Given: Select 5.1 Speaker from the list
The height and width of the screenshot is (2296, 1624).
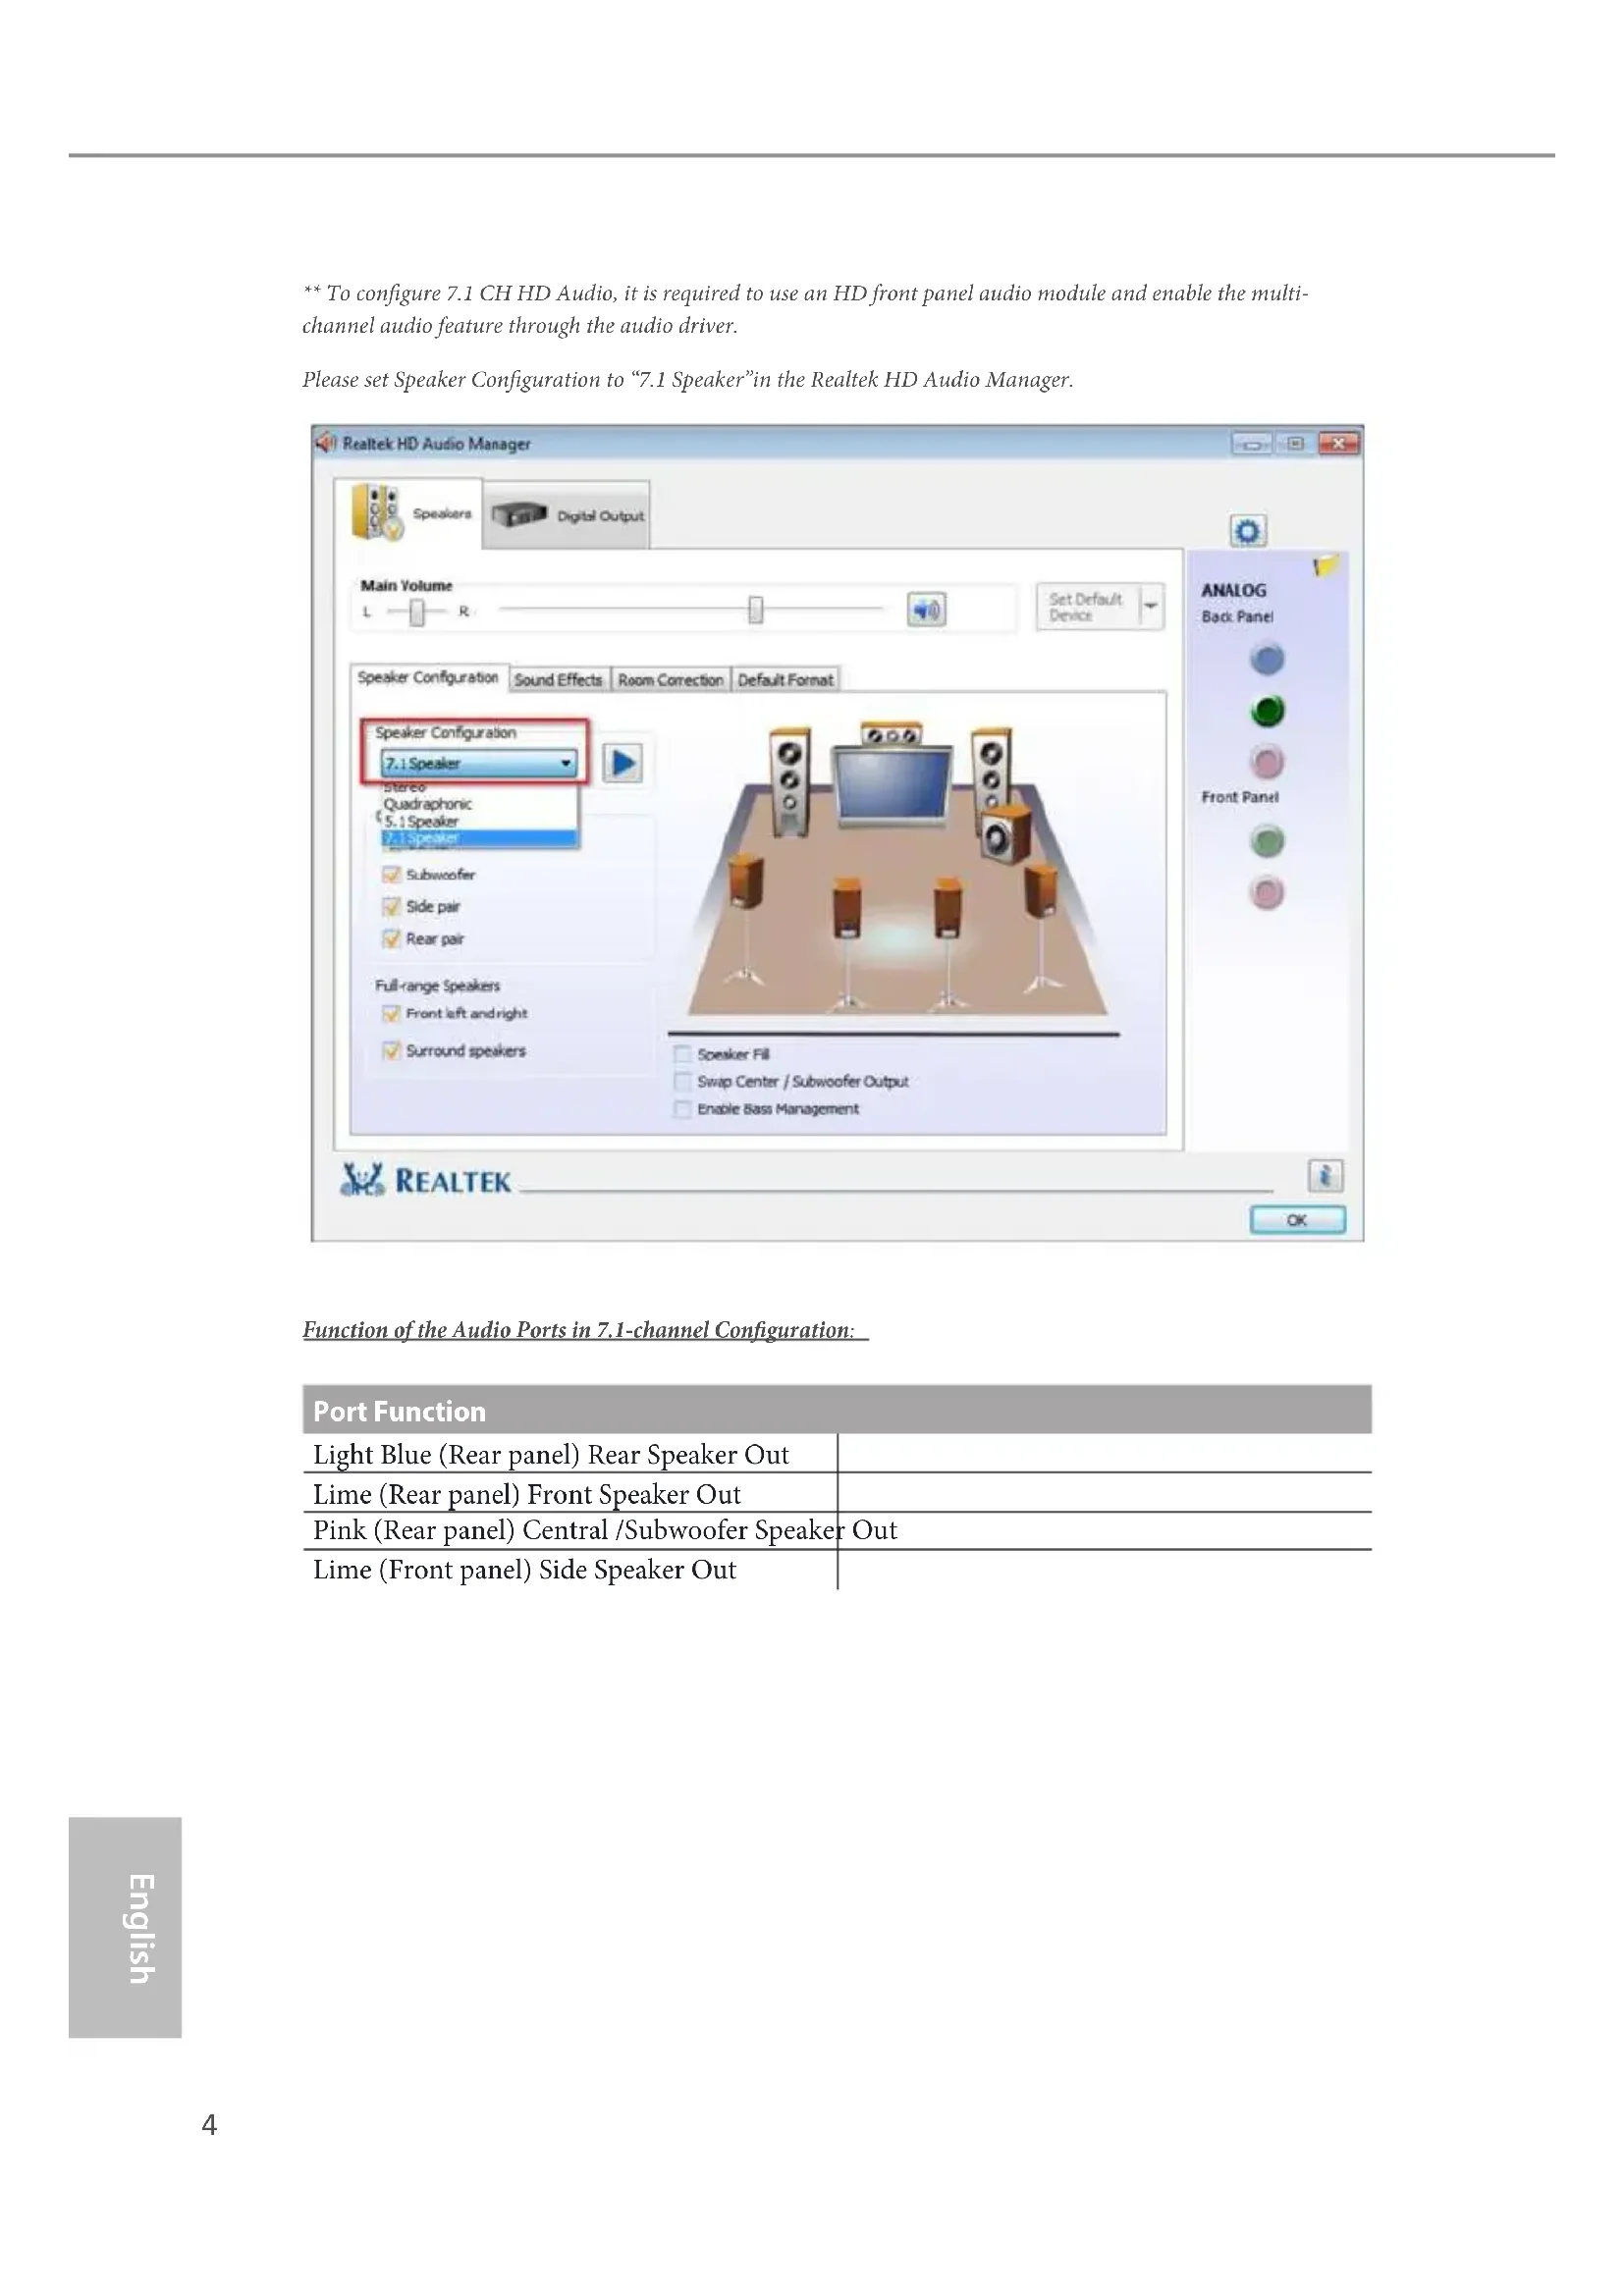Looking at the screenshot, I should tap(421, 821).
